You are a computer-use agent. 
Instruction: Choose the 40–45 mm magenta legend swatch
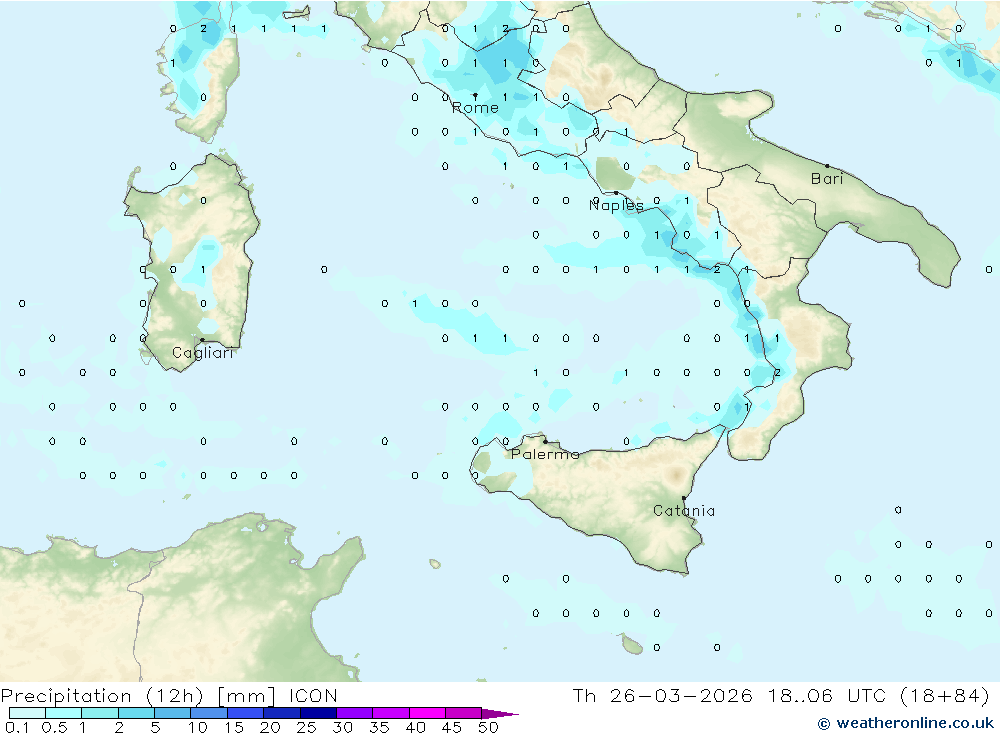(427, 713)
